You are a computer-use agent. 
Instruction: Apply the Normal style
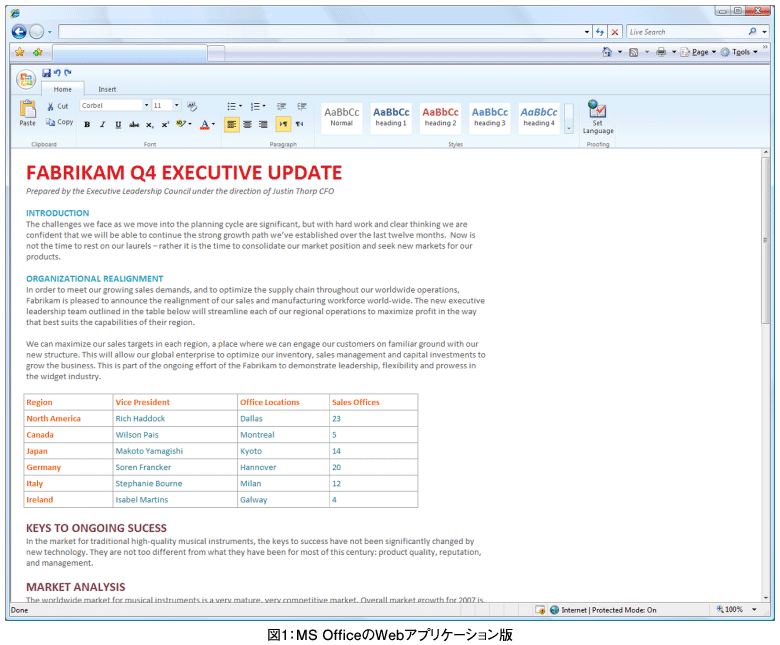[x=342, y=118]
